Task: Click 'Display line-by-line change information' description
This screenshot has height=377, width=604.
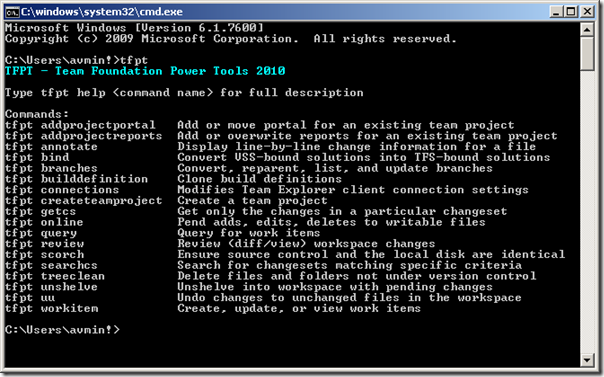Action: coord(356,146)
